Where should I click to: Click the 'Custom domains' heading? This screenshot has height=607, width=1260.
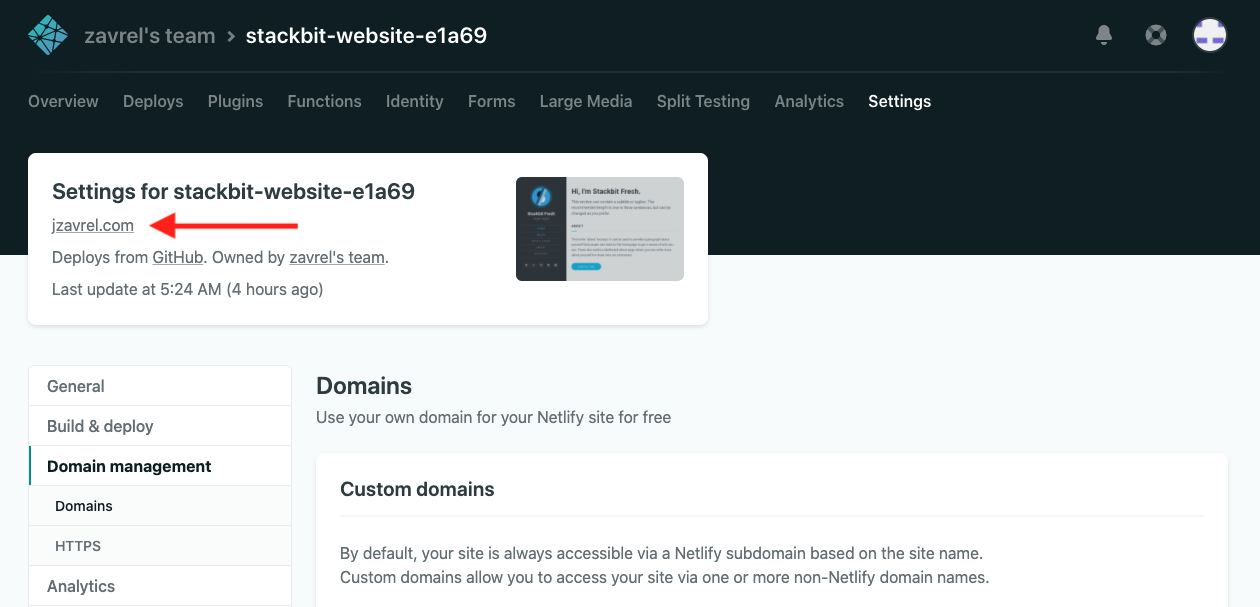click(x=417, y=489)
